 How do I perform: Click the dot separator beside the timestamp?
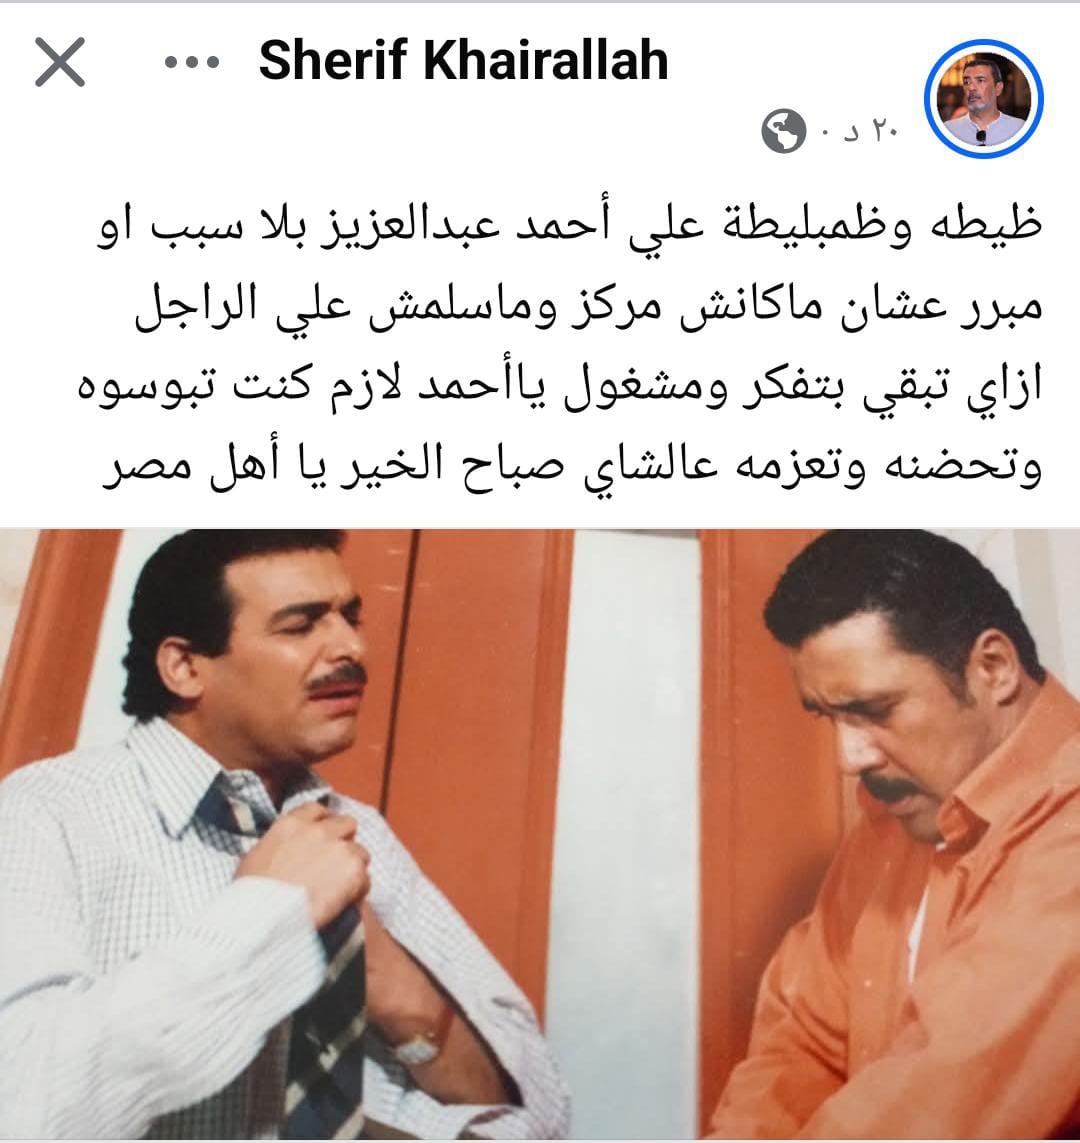point(826,133)
